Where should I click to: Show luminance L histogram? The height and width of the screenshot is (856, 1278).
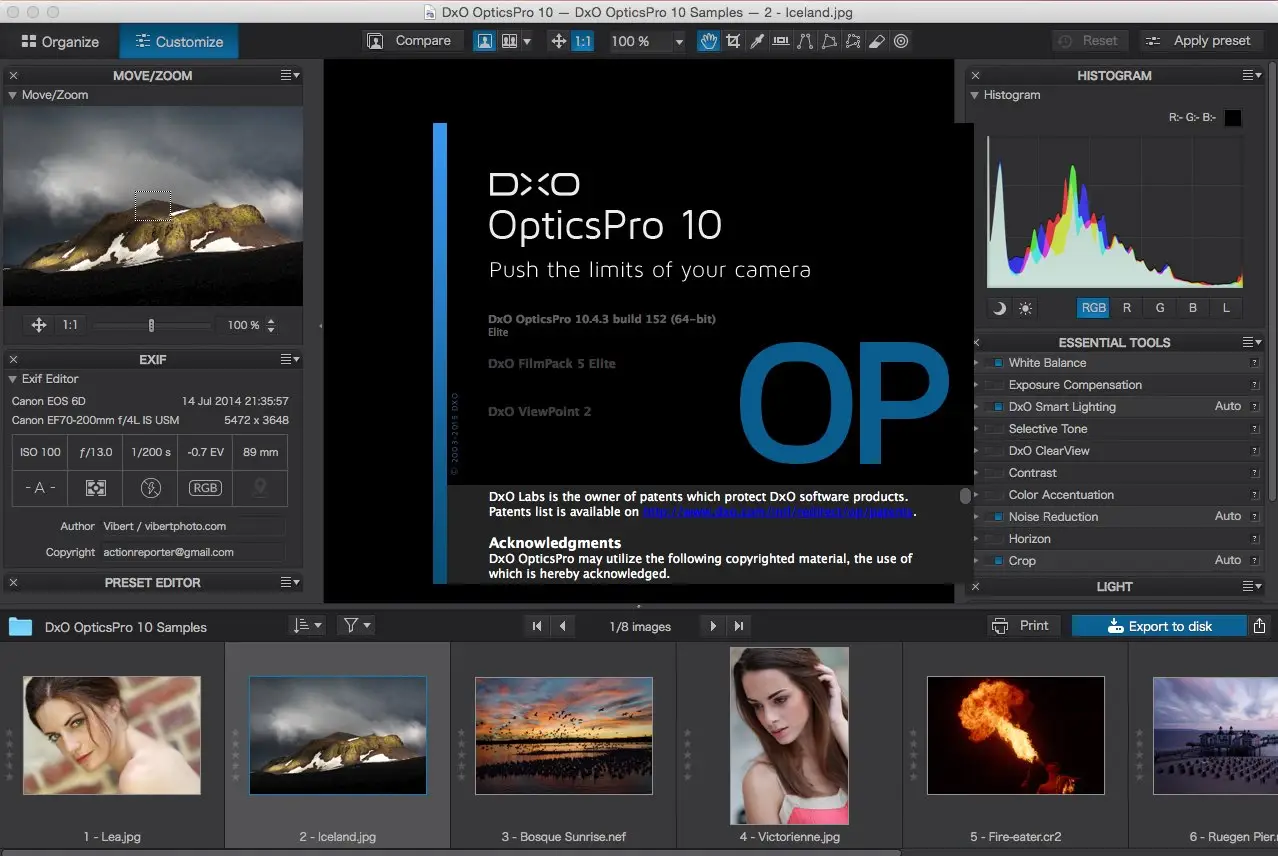tap(1226, 308)
